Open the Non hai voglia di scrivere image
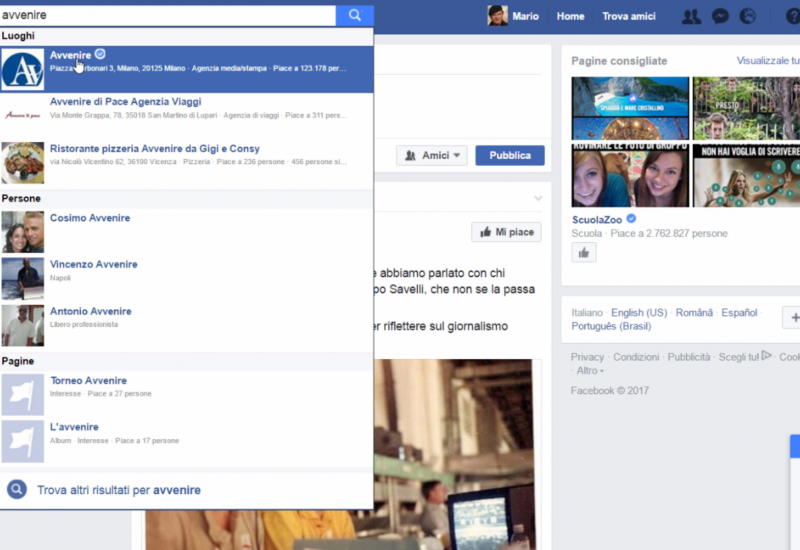800x550 pixels. tap(746, 176)
